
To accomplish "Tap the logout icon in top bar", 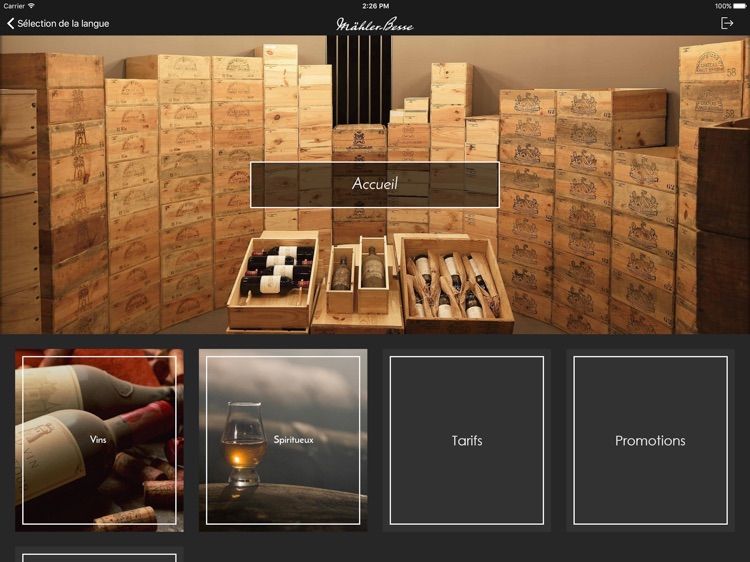I will (x=727, y=23).
